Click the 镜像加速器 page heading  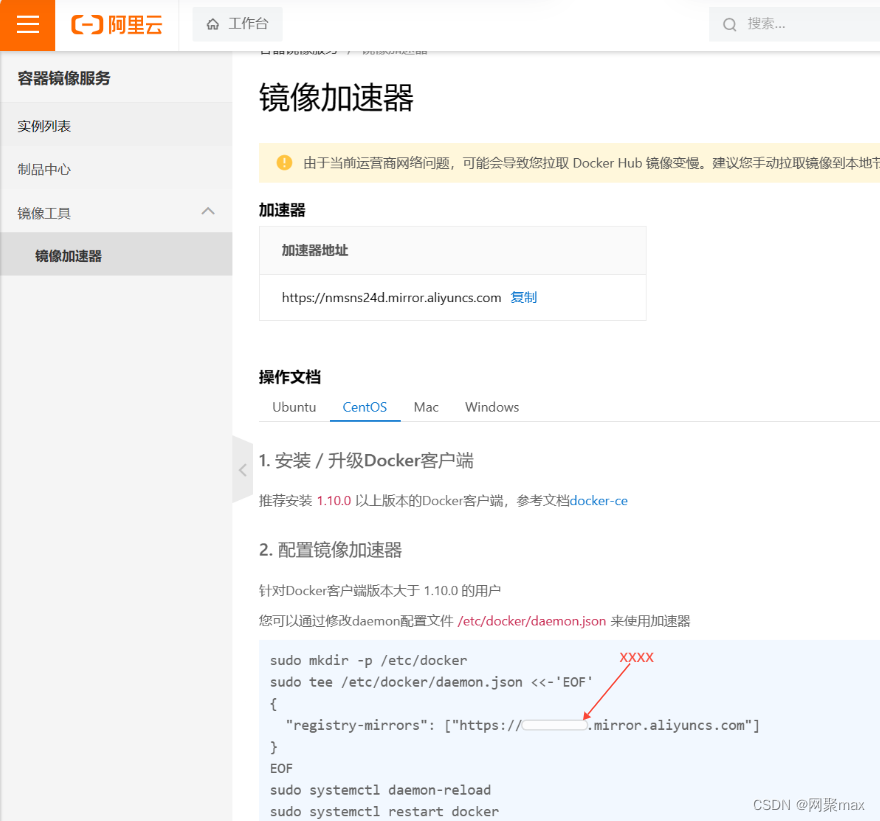[x=336, y=98]
